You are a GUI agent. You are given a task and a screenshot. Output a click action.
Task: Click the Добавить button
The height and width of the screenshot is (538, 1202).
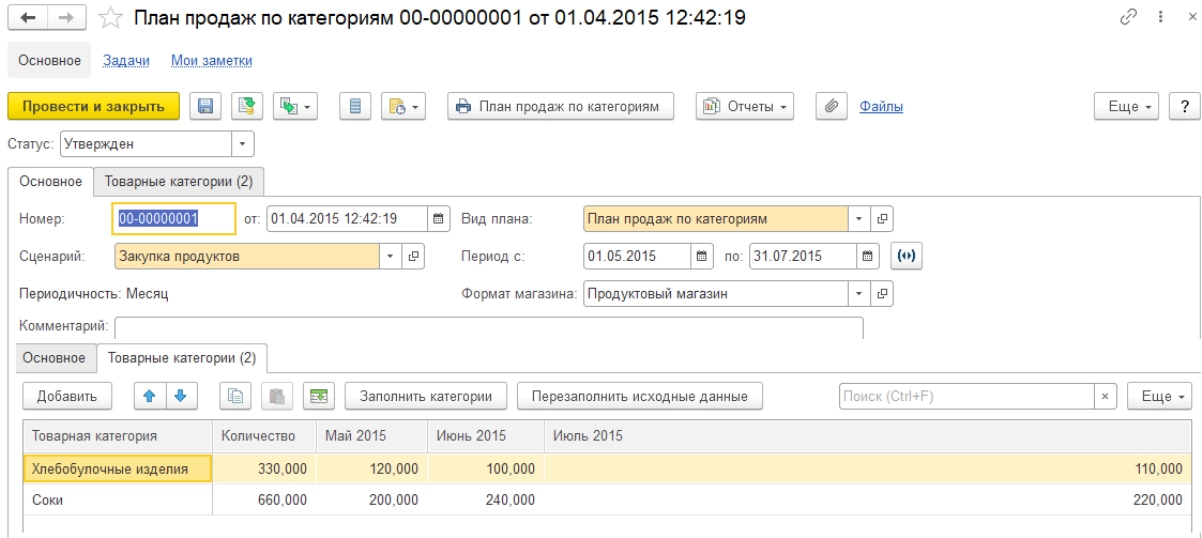[x=67, y=396]
